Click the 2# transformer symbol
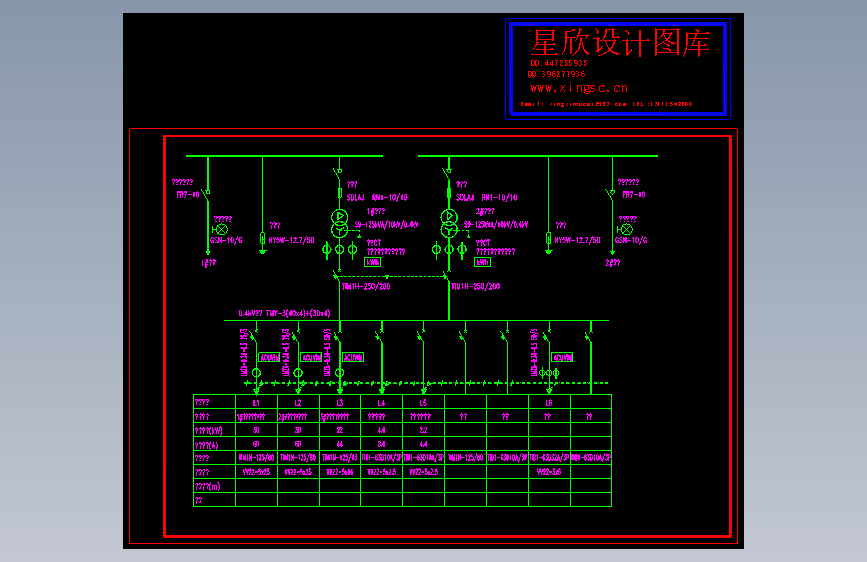 449,223
